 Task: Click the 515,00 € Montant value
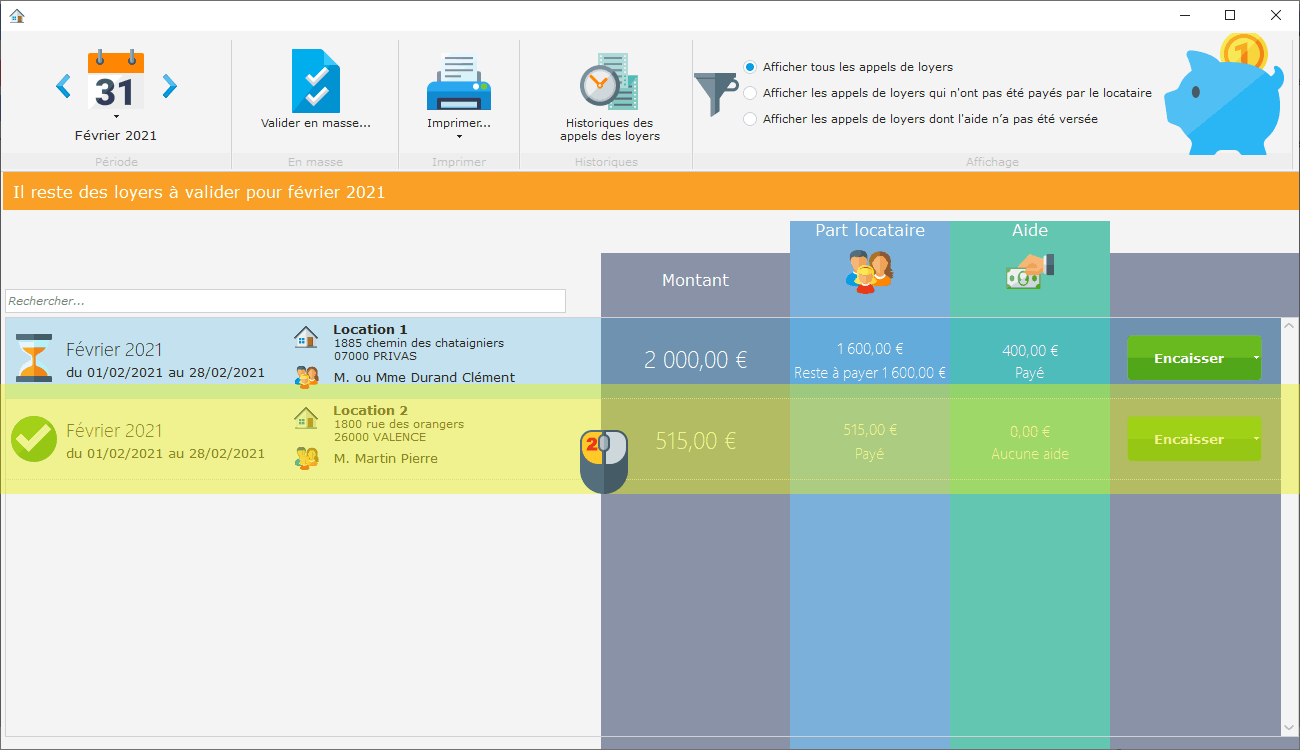click(696, 441)
